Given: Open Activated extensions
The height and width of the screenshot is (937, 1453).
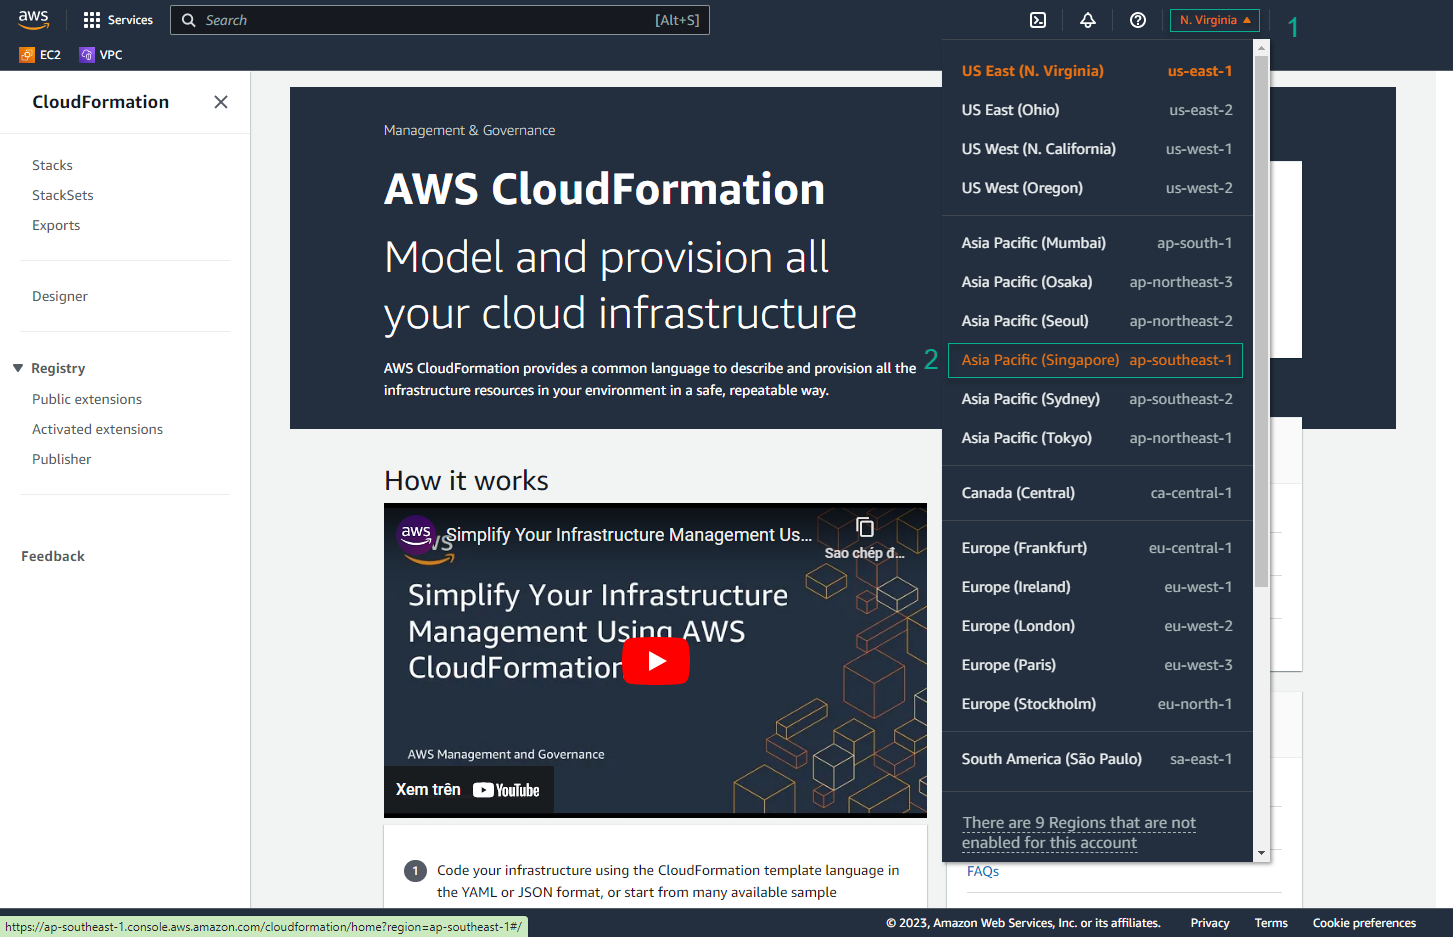Looking at the screenshot, I should click(97, 429).
